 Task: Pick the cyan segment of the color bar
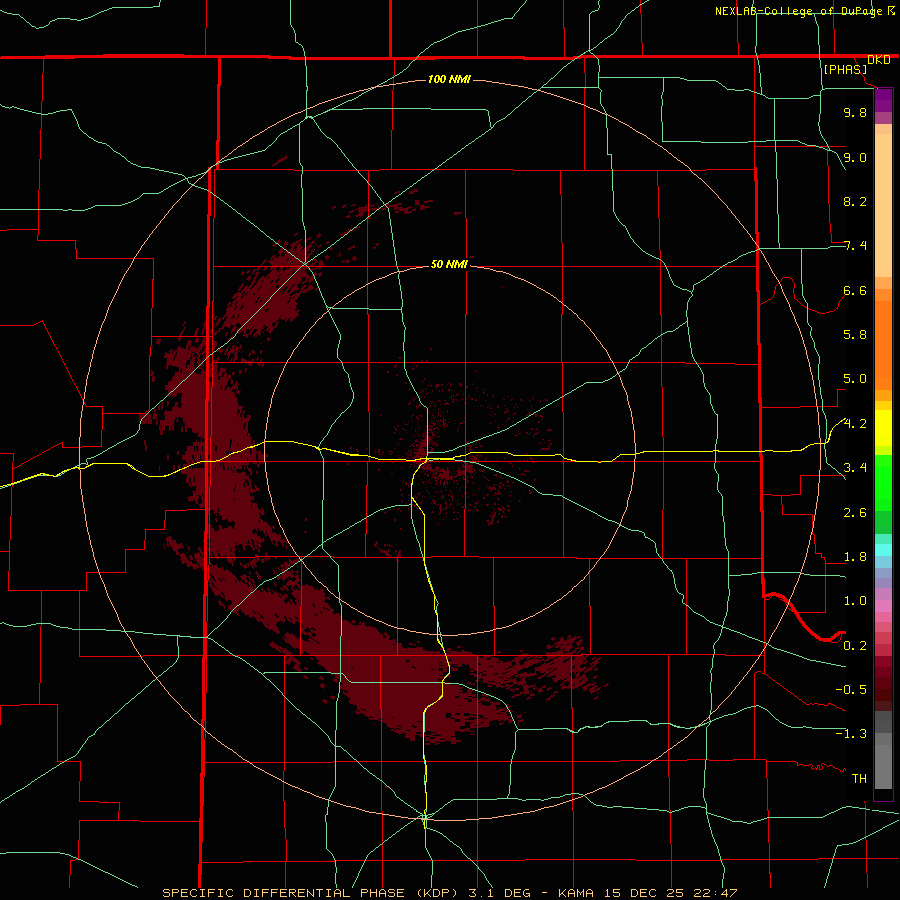tap(883, 550)
